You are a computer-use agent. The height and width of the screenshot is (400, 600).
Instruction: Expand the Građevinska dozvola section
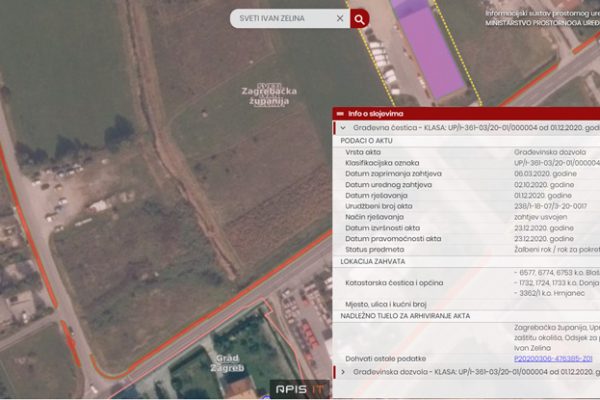342,372
